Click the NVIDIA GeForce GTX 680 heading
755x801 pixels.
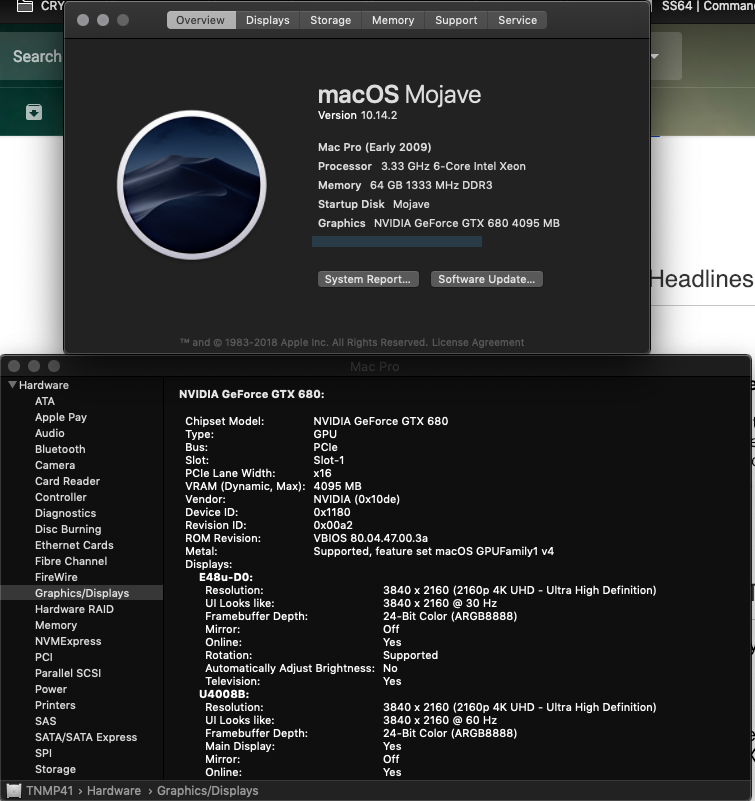point(251,394)
